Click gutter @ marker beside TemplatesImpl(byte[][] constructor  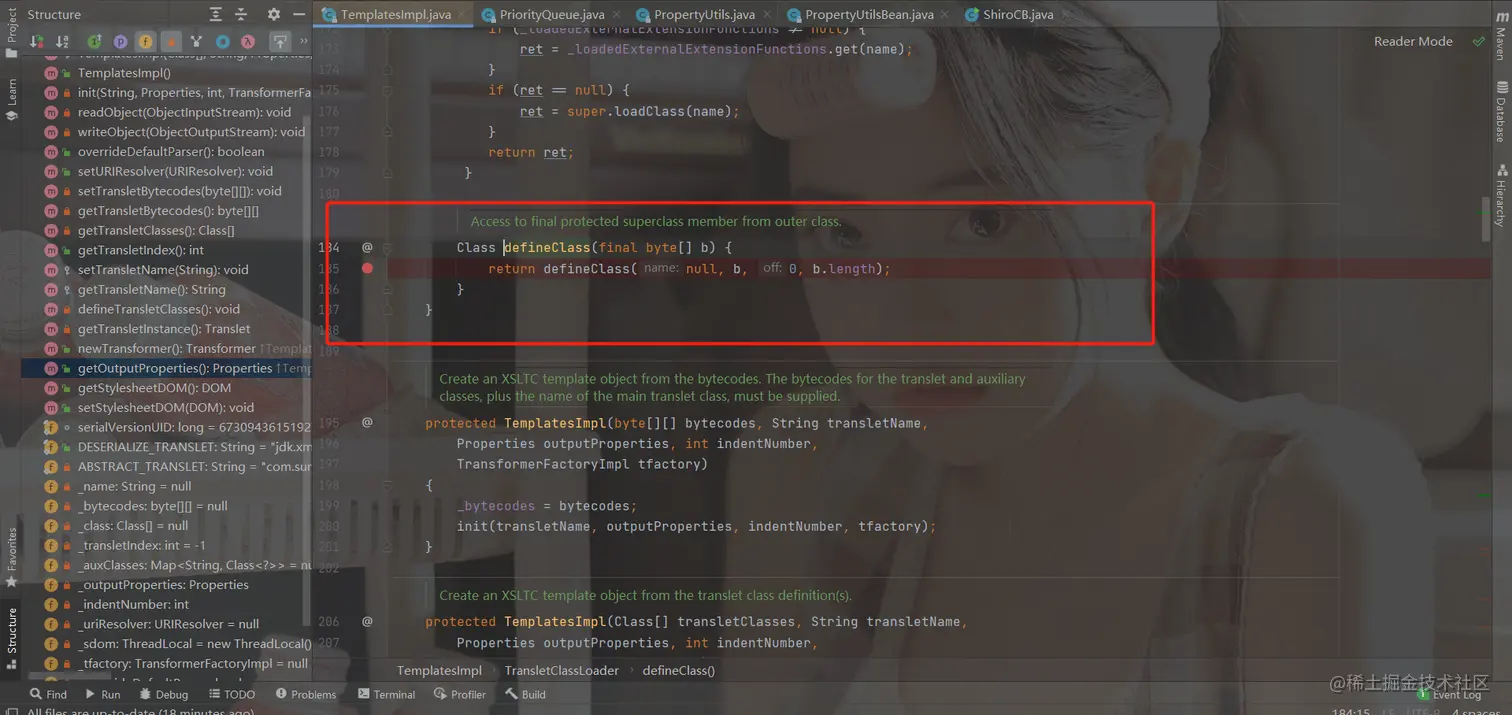coord(367,422)
